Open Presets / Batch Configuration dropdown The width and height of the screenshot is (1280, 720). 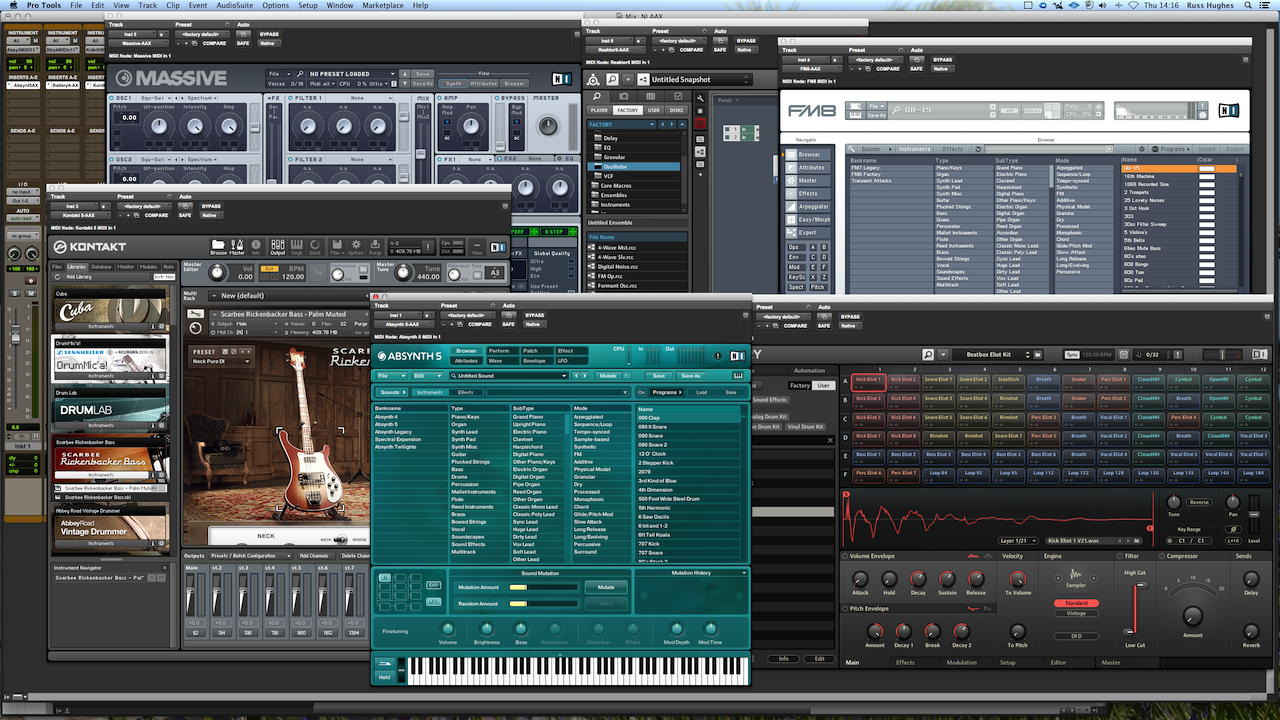coord(250,555)
